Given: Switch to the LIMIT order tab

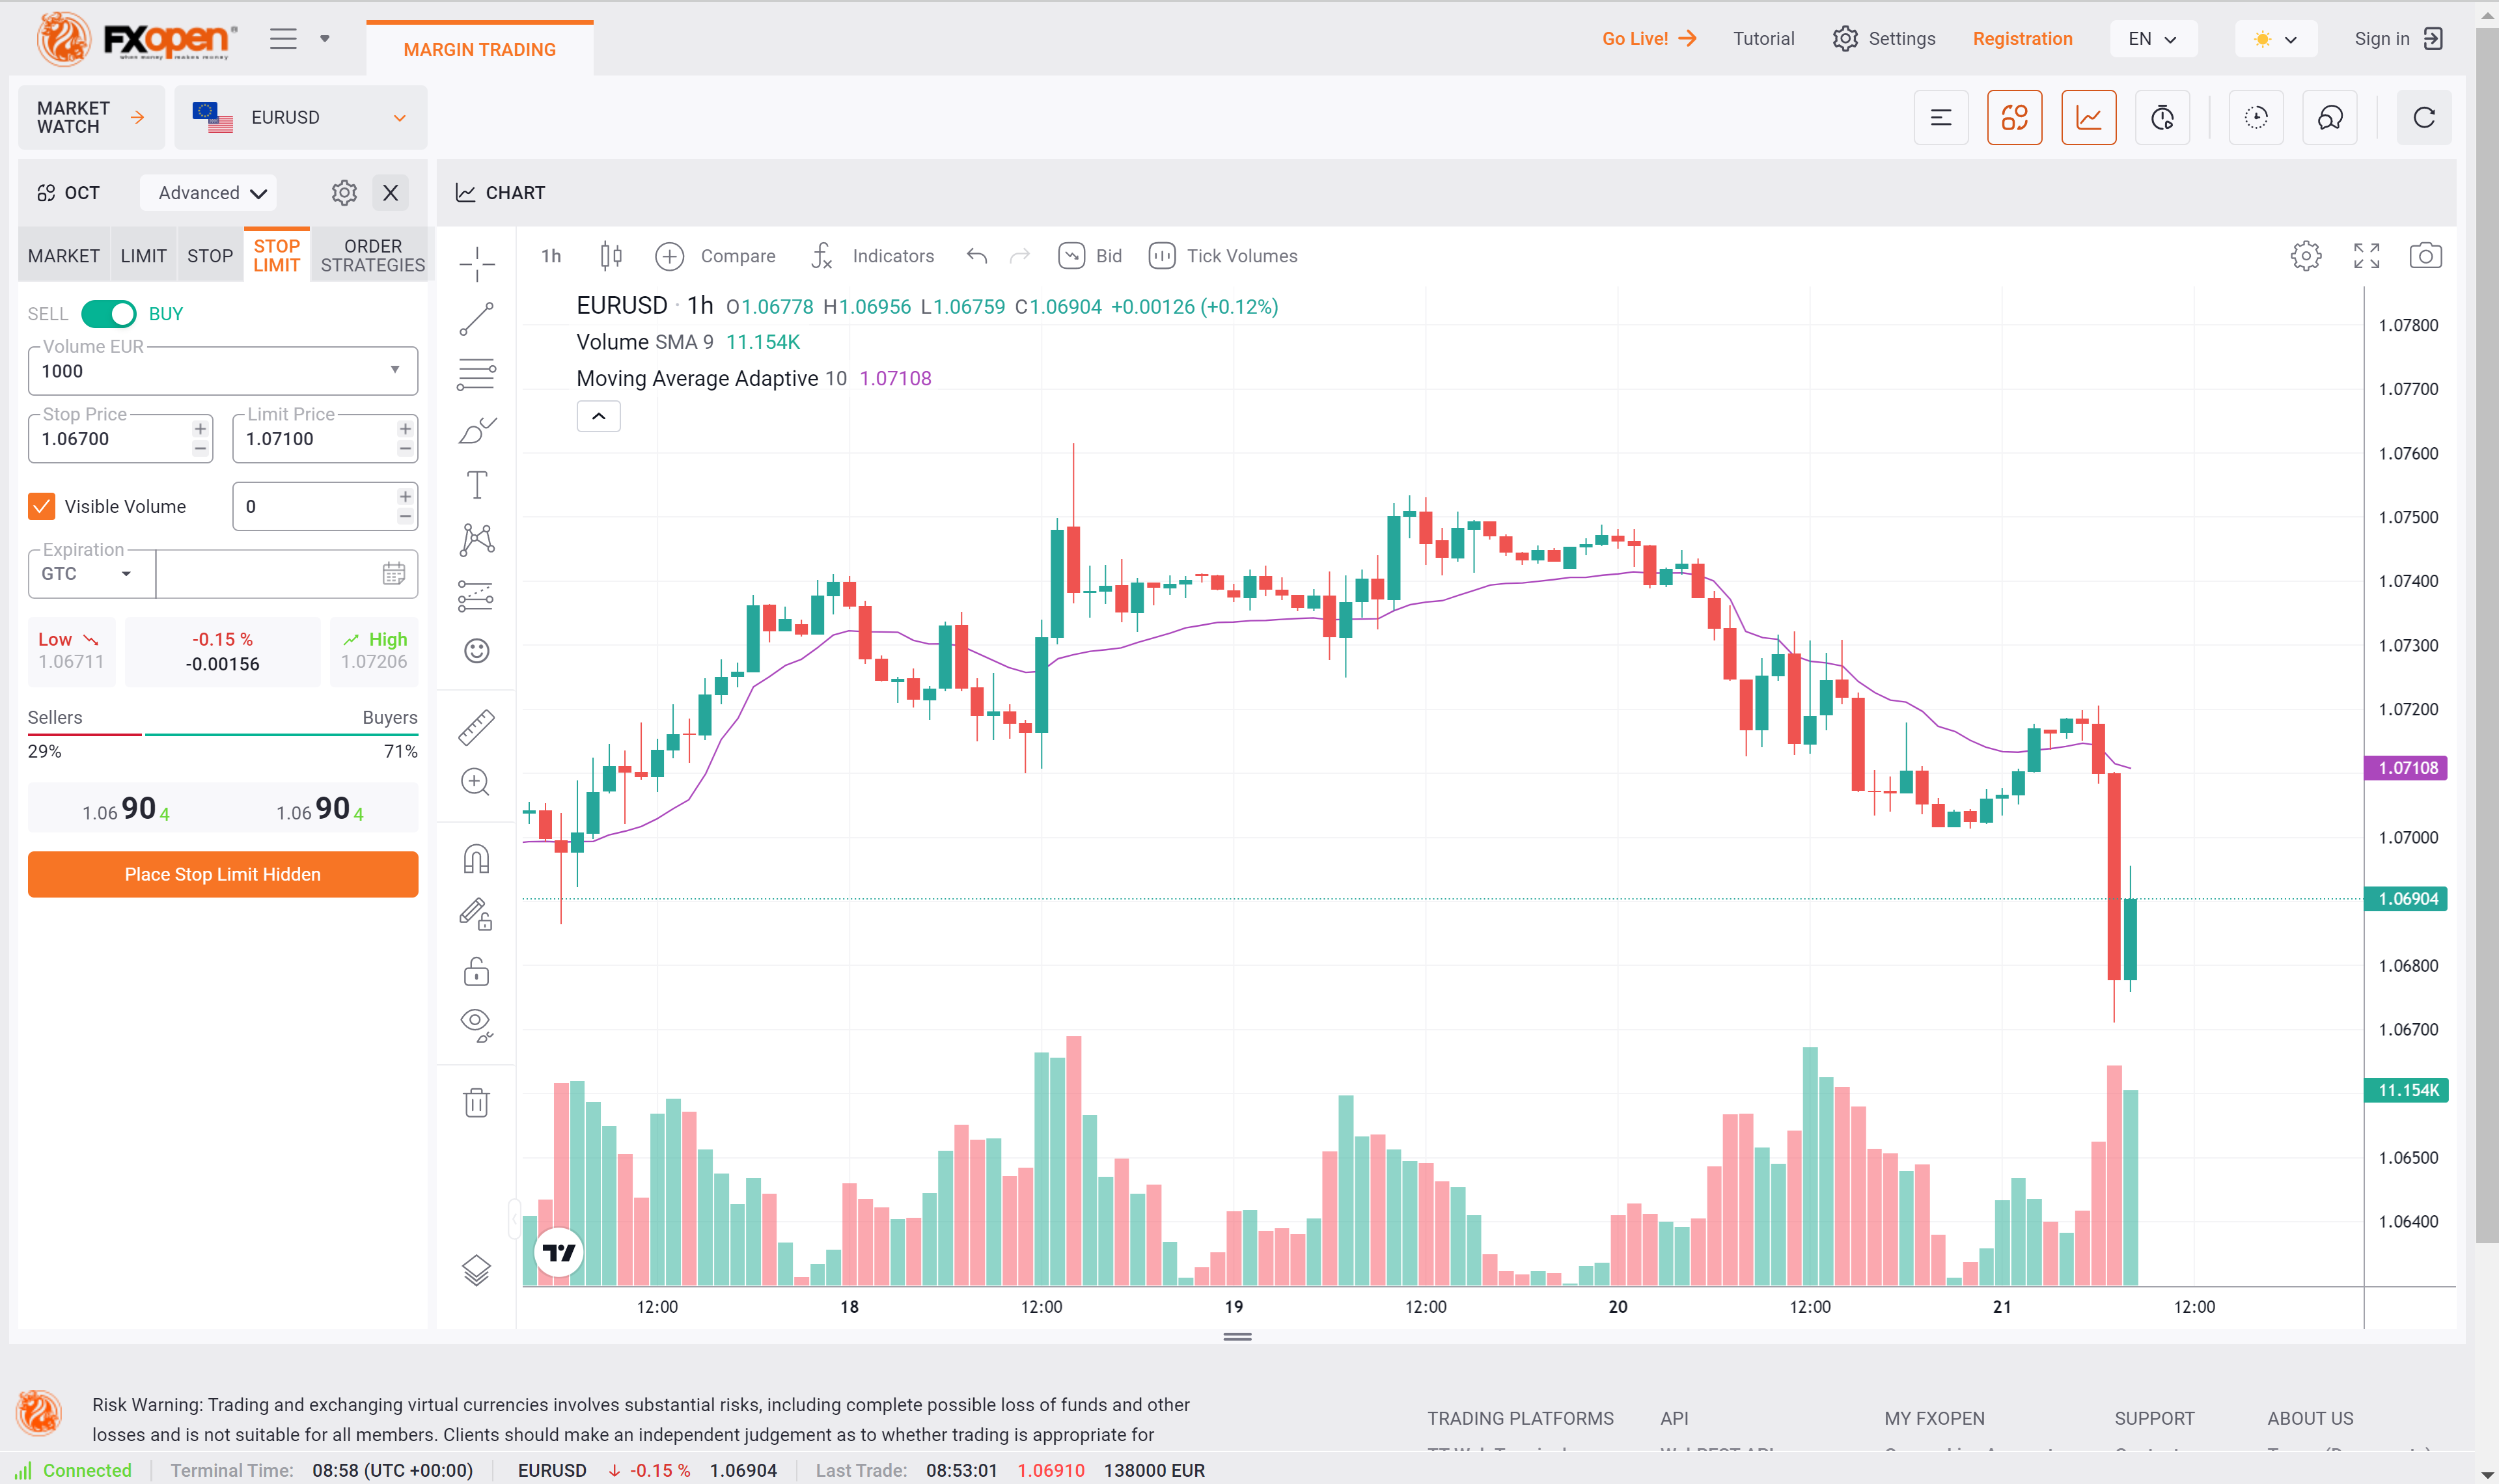Looking at the screenshot, I should 144,256.
